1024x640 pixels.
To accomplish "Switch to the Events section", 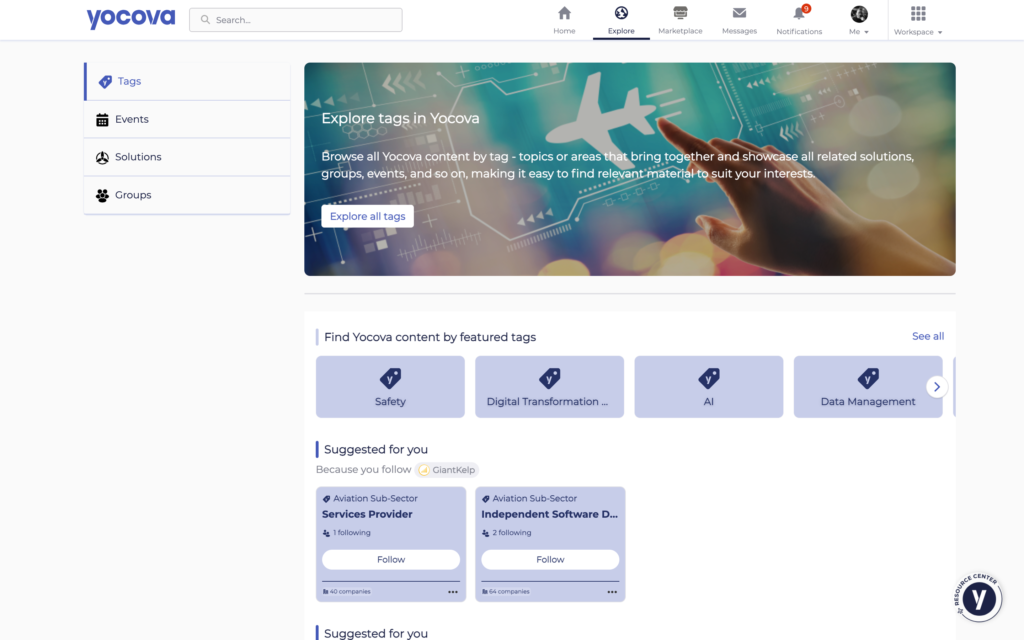I will 187,120.
